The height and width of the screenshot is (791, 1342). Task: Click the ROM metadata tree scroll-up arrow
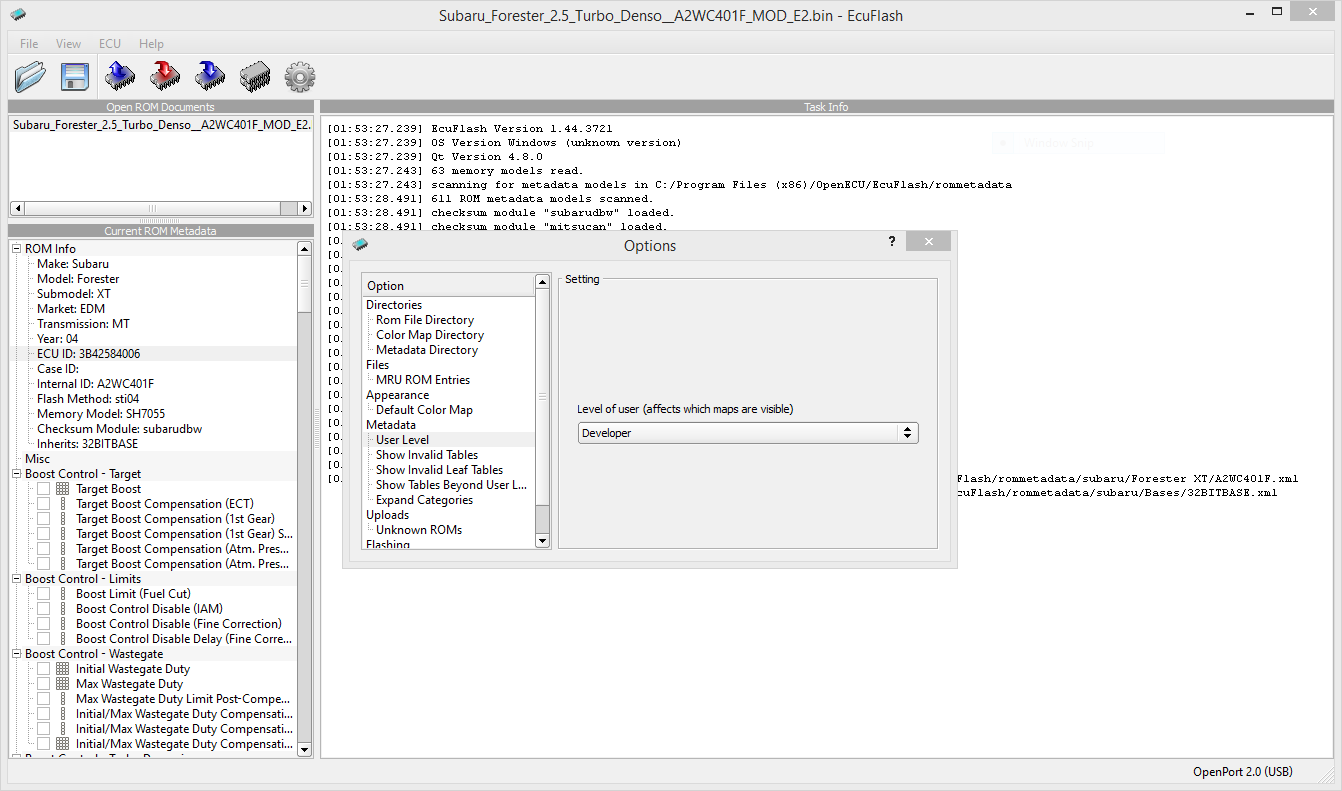pos(305,248)
